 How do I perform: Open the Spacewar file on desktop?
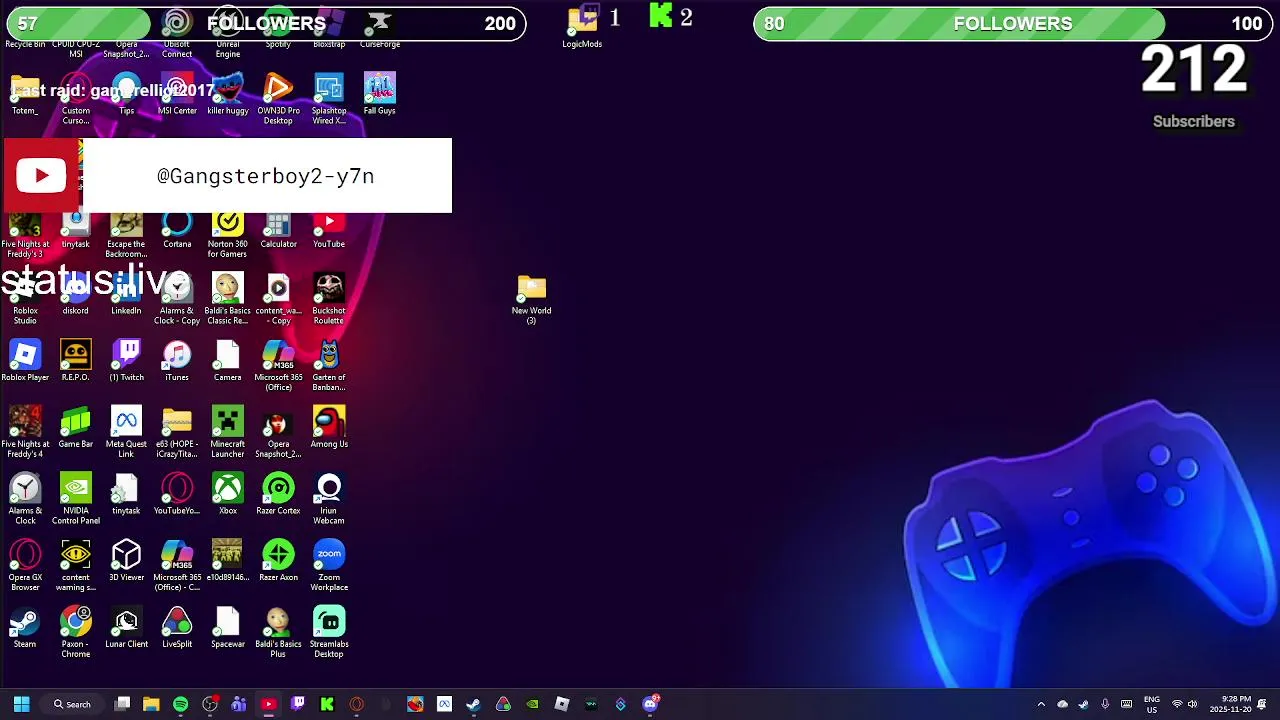pos(228,628)
